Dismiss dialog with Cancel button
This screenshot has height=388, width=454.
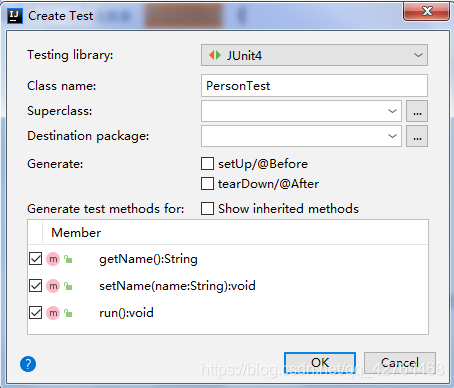click(x=400, y=363)
